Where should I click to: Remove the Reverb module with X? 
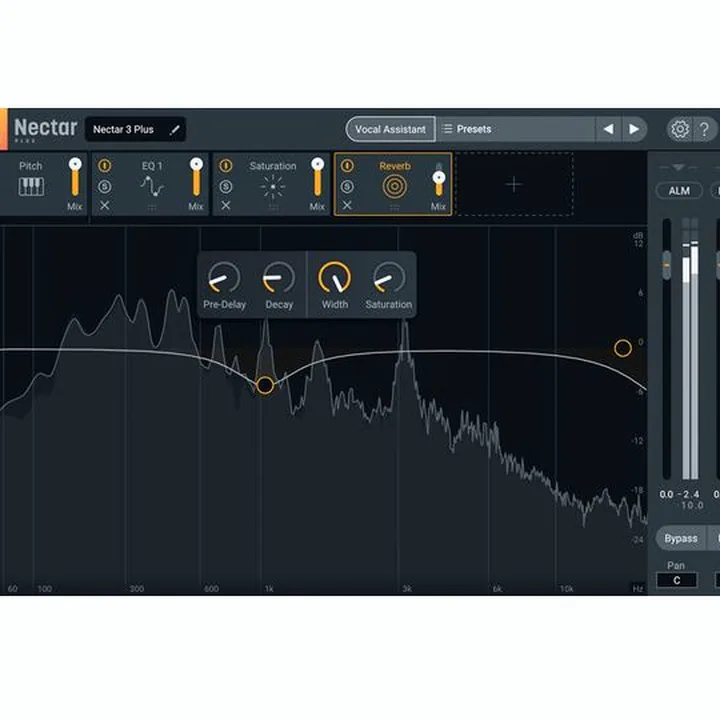347,205
